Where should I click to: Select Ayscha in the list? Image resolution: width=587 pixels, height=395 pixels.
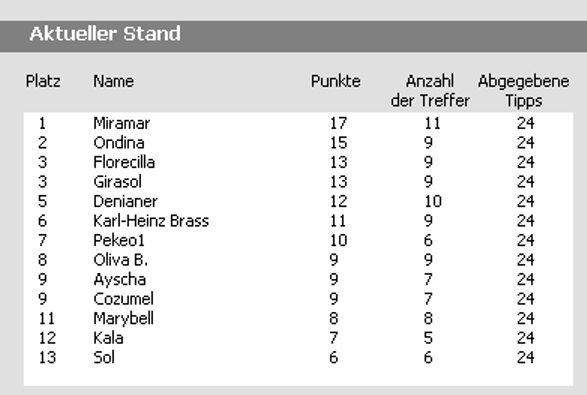click(119, 279)
